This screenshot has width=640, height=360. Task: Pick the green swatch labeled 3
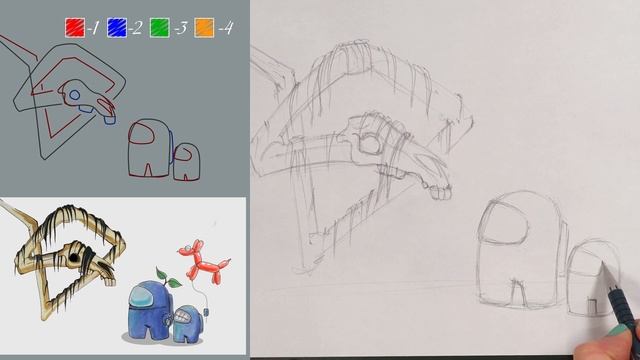(x=160, y=28)
